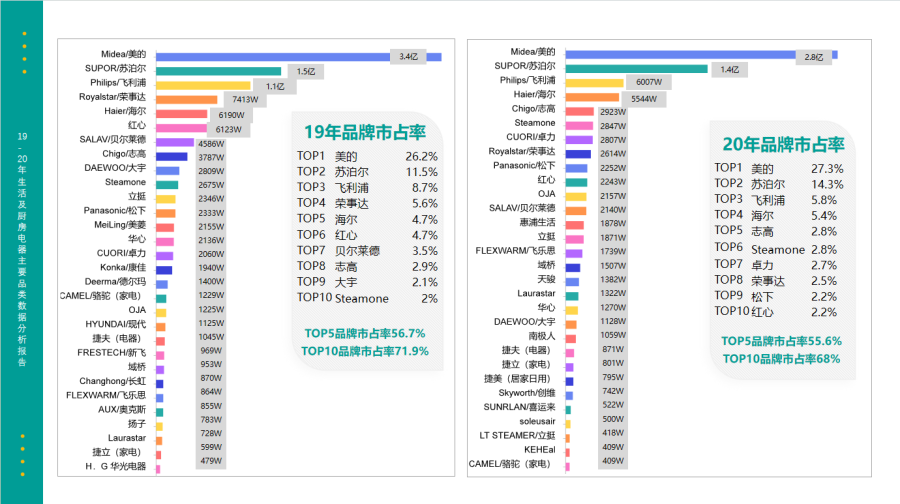Select the 20年品牌市占率 heading

point(776,143)
